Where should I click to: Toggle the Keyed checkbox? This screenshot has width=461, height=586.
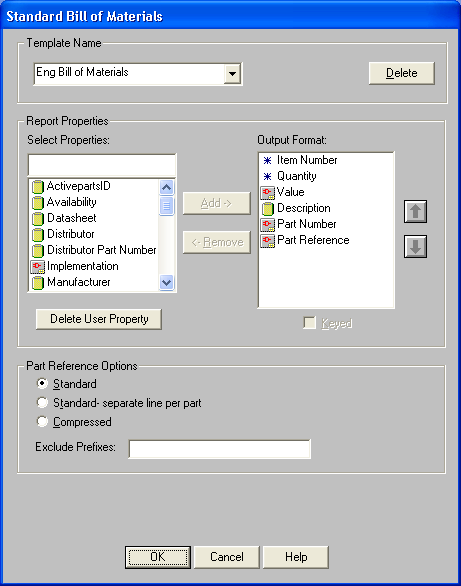[x=310, y=323]
